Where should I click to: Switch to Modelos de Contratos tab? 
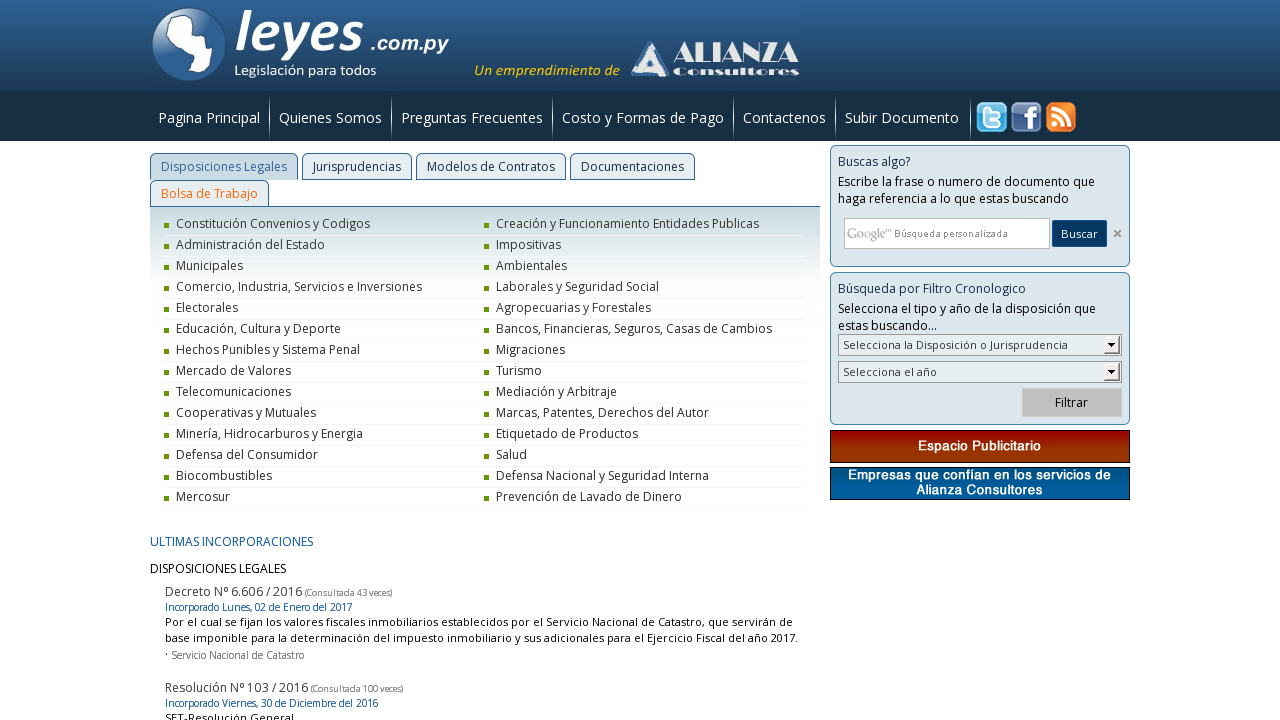(491, 166)
